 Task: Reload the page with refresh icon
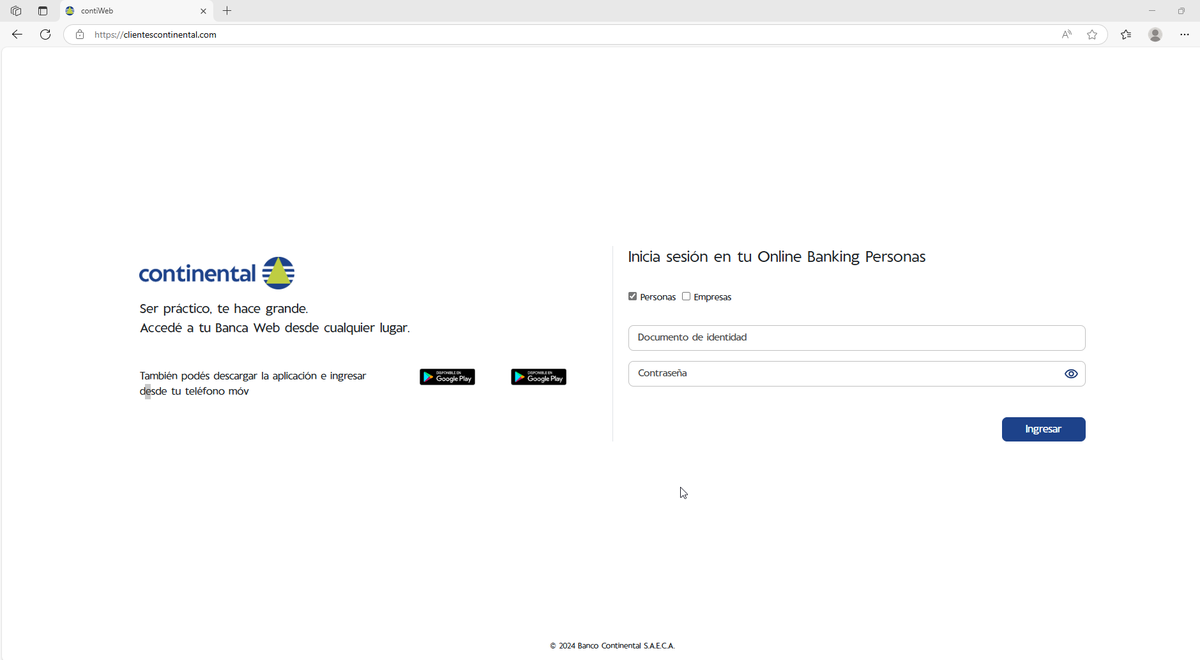tap(45, 34)
